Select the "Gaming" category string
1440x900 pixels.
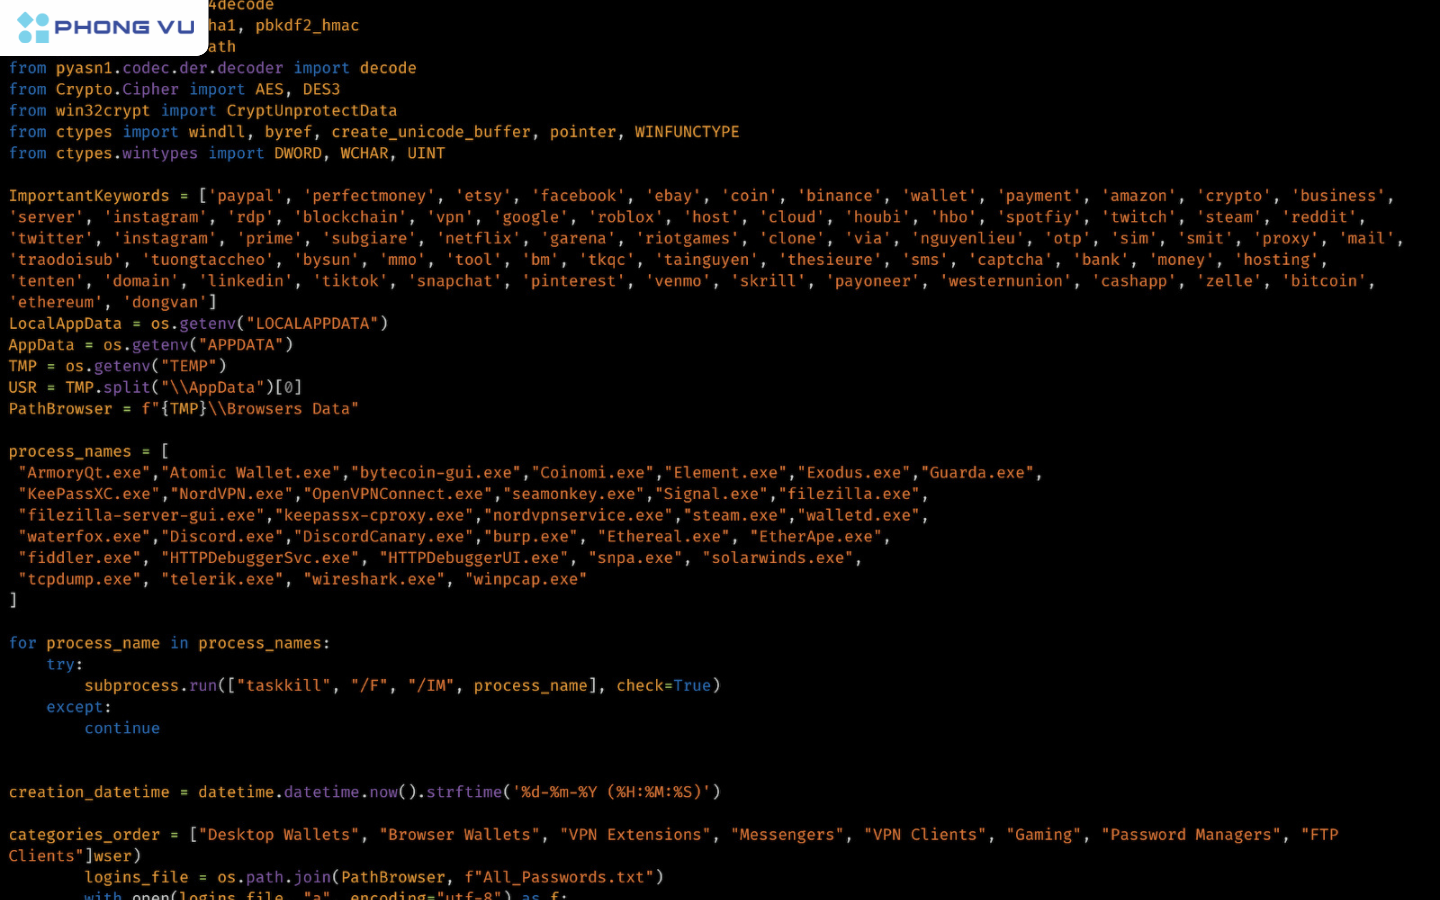[1044, 835]
